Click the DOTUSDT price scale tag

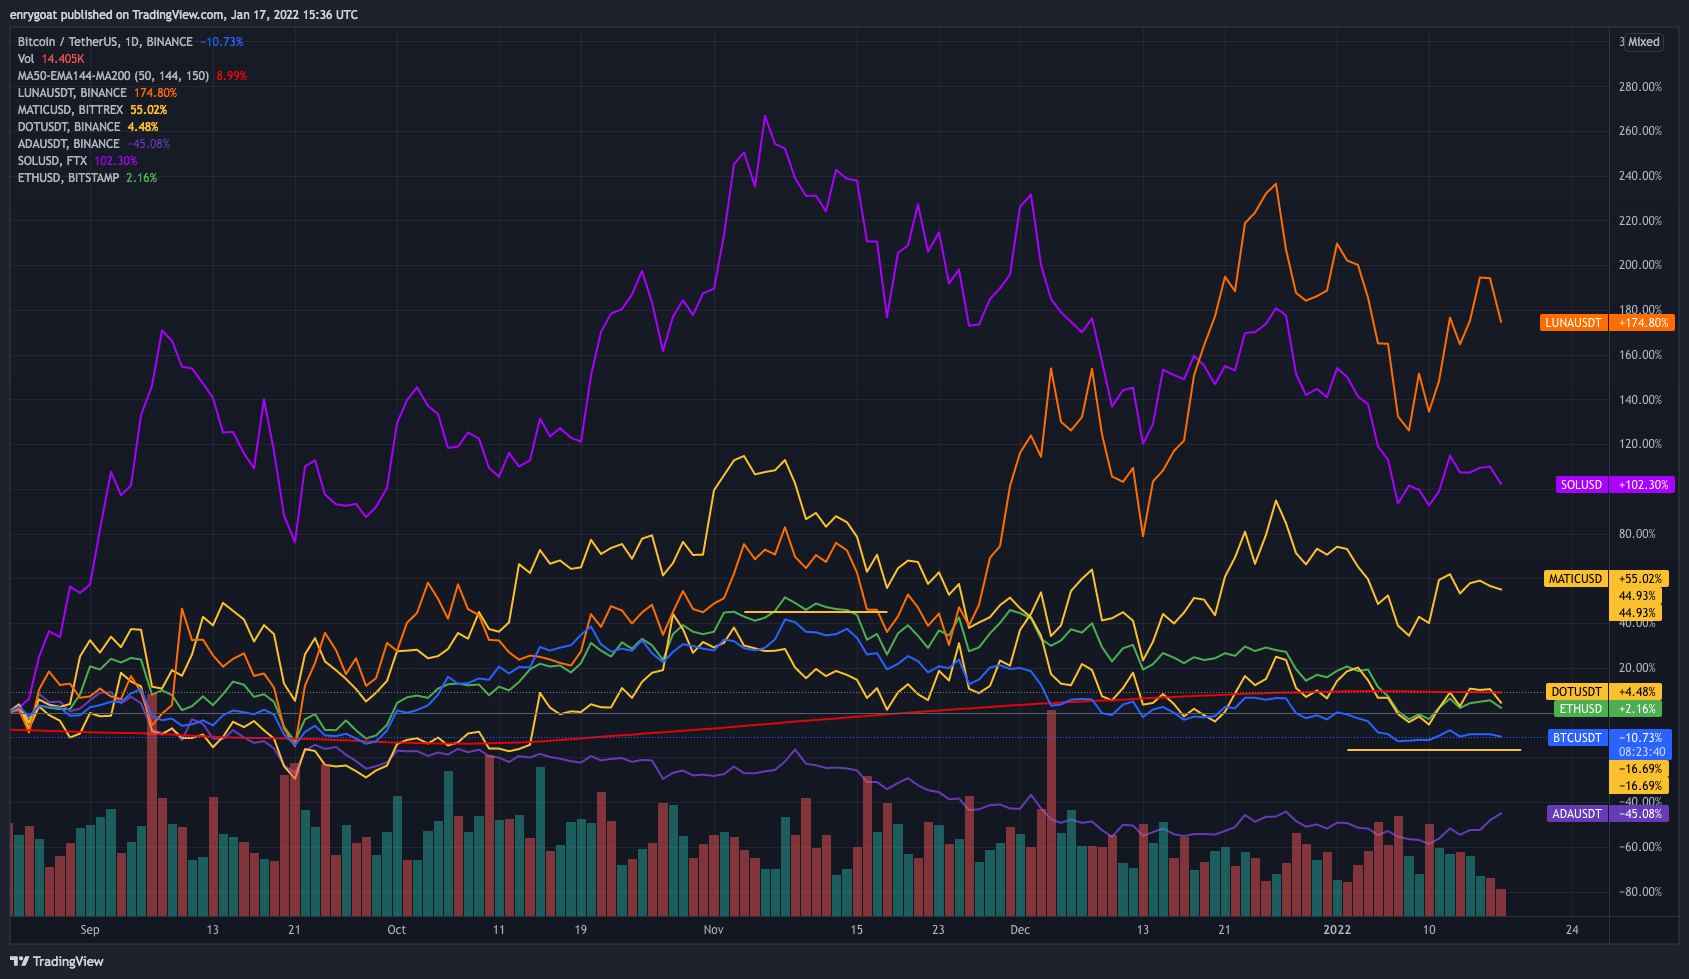coord(1577,692)
